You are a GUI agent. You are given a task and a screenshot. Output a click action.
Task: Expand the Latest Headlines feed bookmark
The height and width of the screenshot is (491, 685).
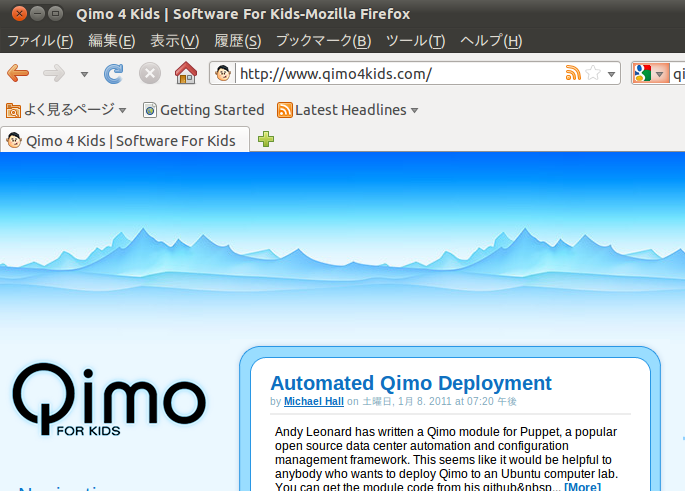(x=348, y=110)
